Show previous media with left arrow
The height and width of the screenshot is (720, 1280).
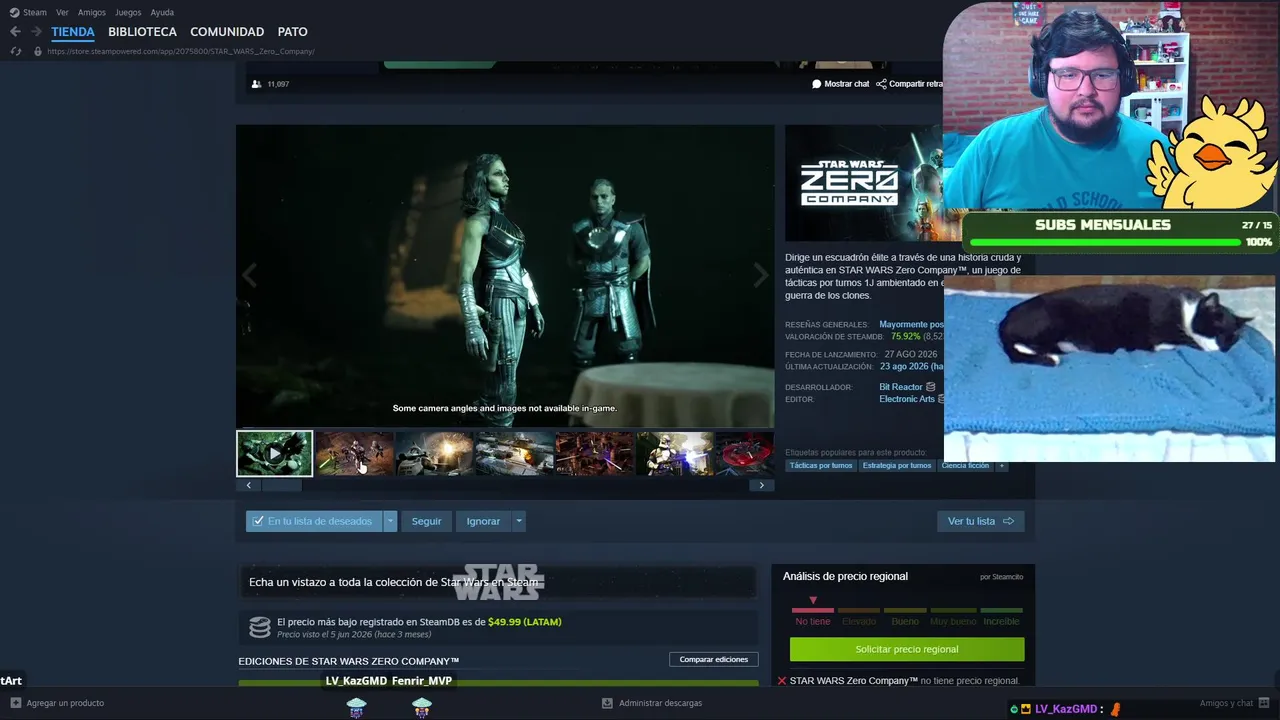249,275
